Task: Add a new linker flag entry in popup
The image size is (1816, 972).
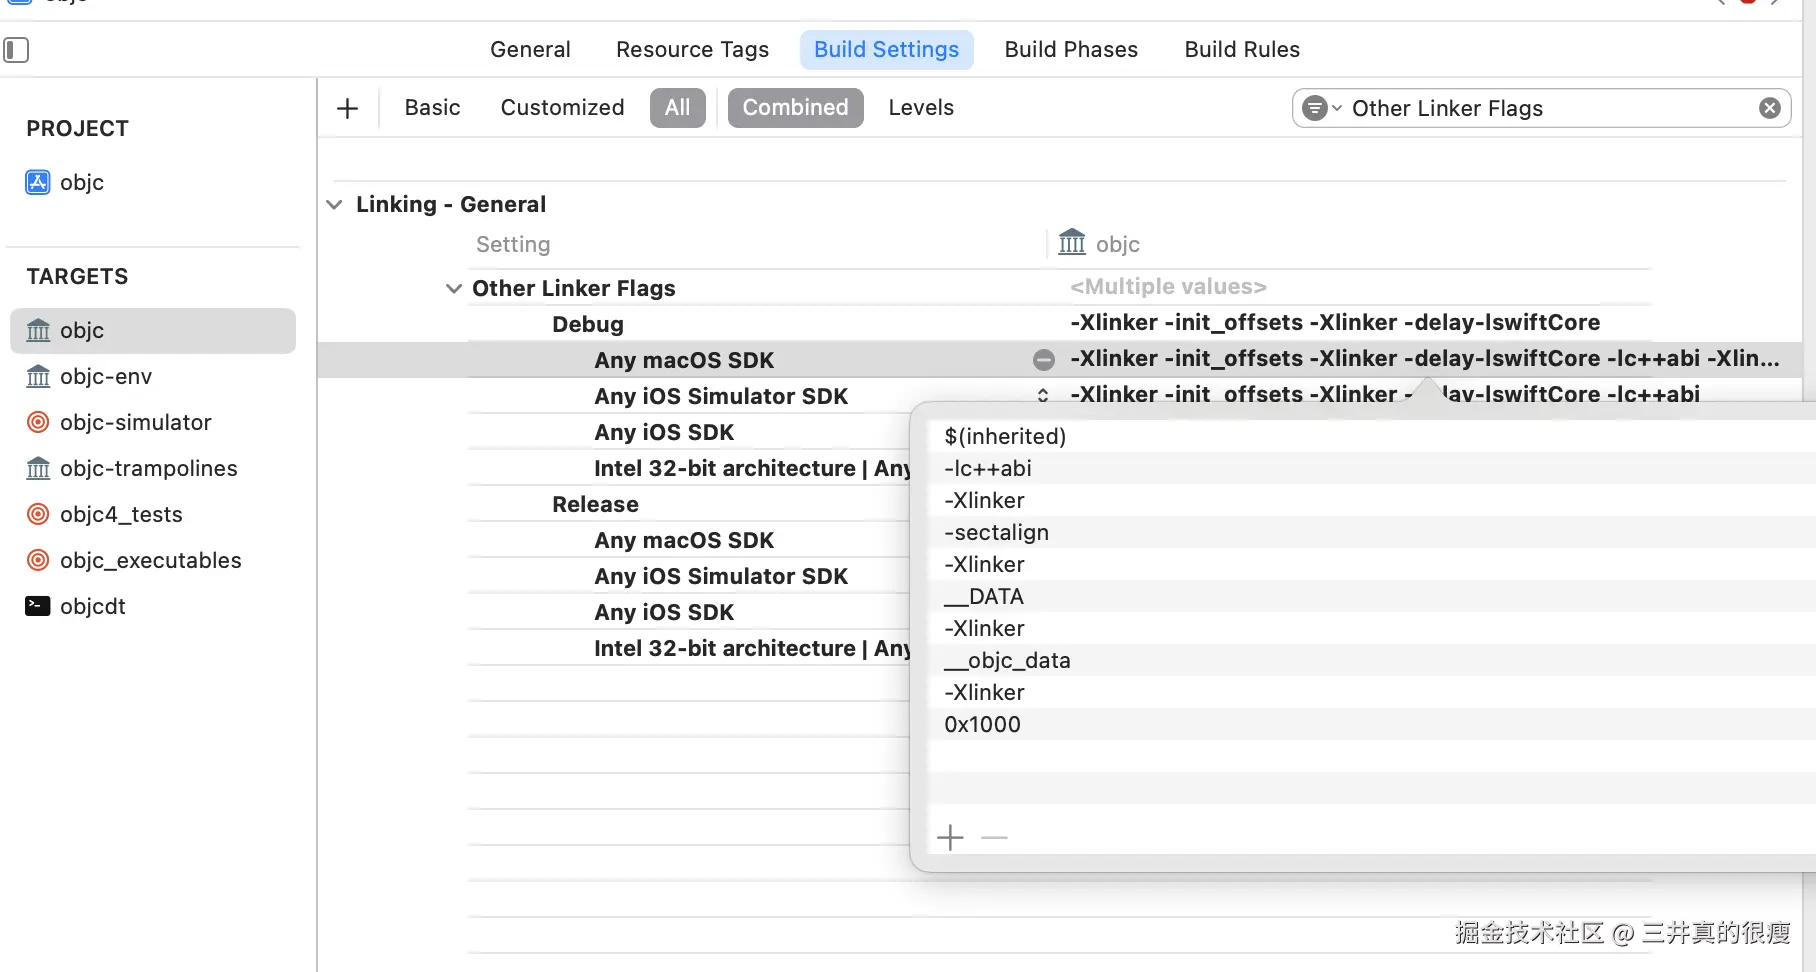Action: (950, 837)
